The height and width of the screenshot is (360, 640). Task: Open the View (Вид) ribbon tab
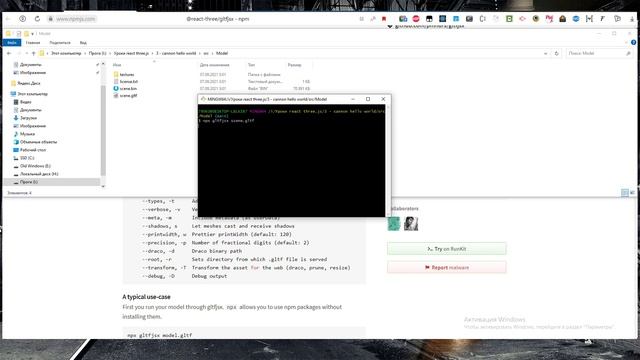pos(83,42)
